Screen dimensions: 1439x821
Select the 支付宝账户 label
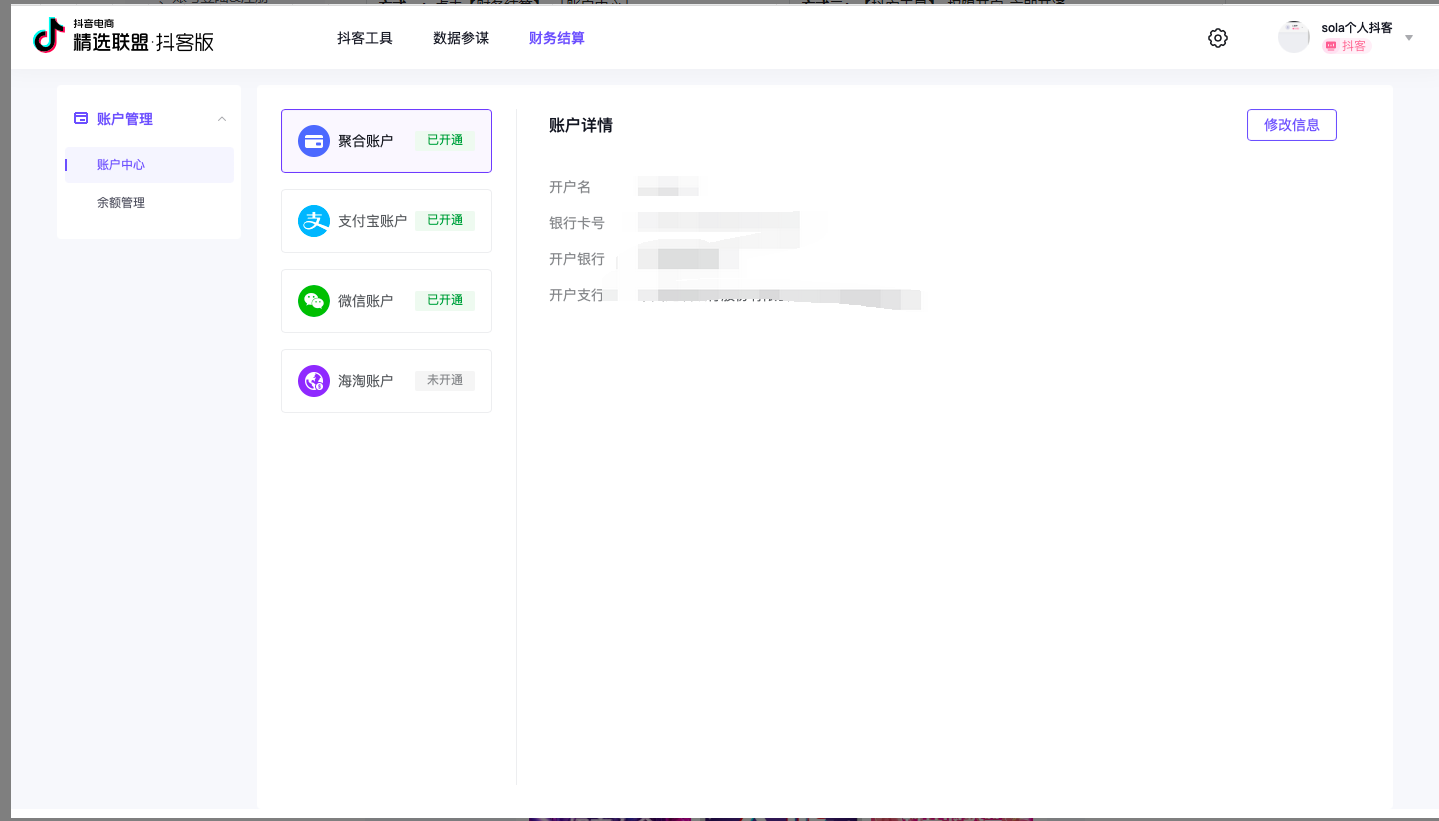(x=372, y=221)
